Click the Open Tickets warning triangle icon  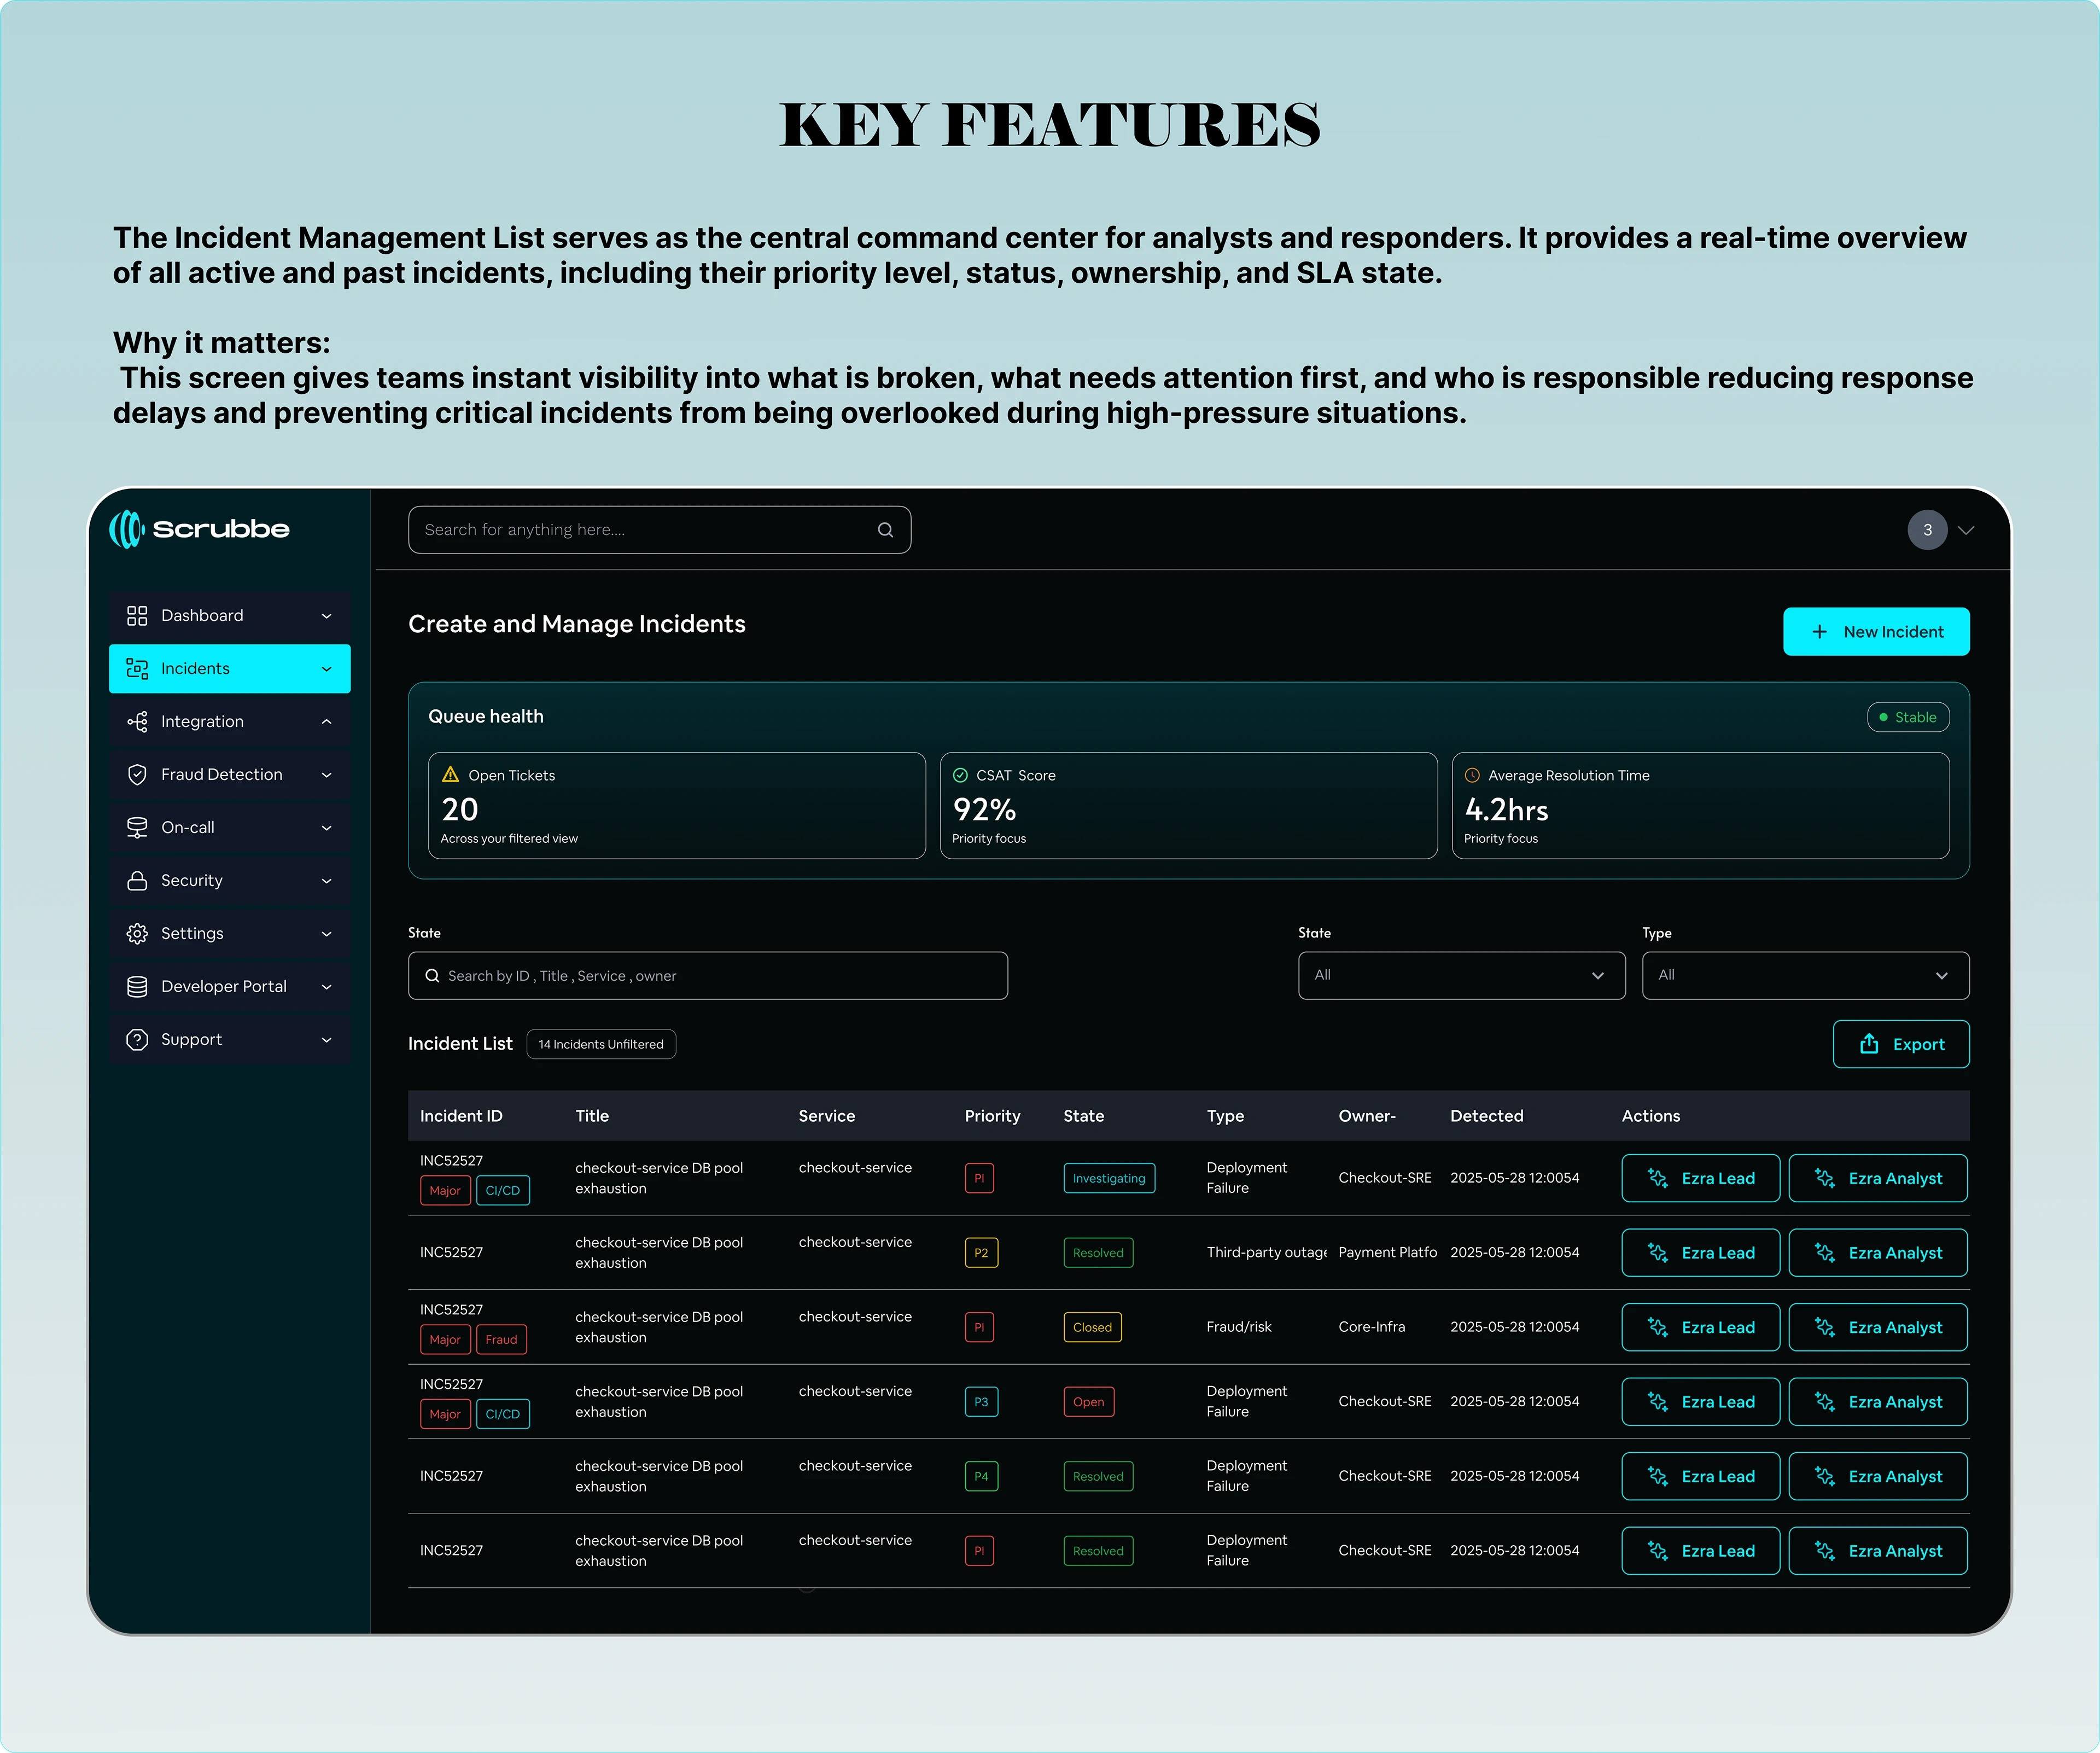coord(450,775)
